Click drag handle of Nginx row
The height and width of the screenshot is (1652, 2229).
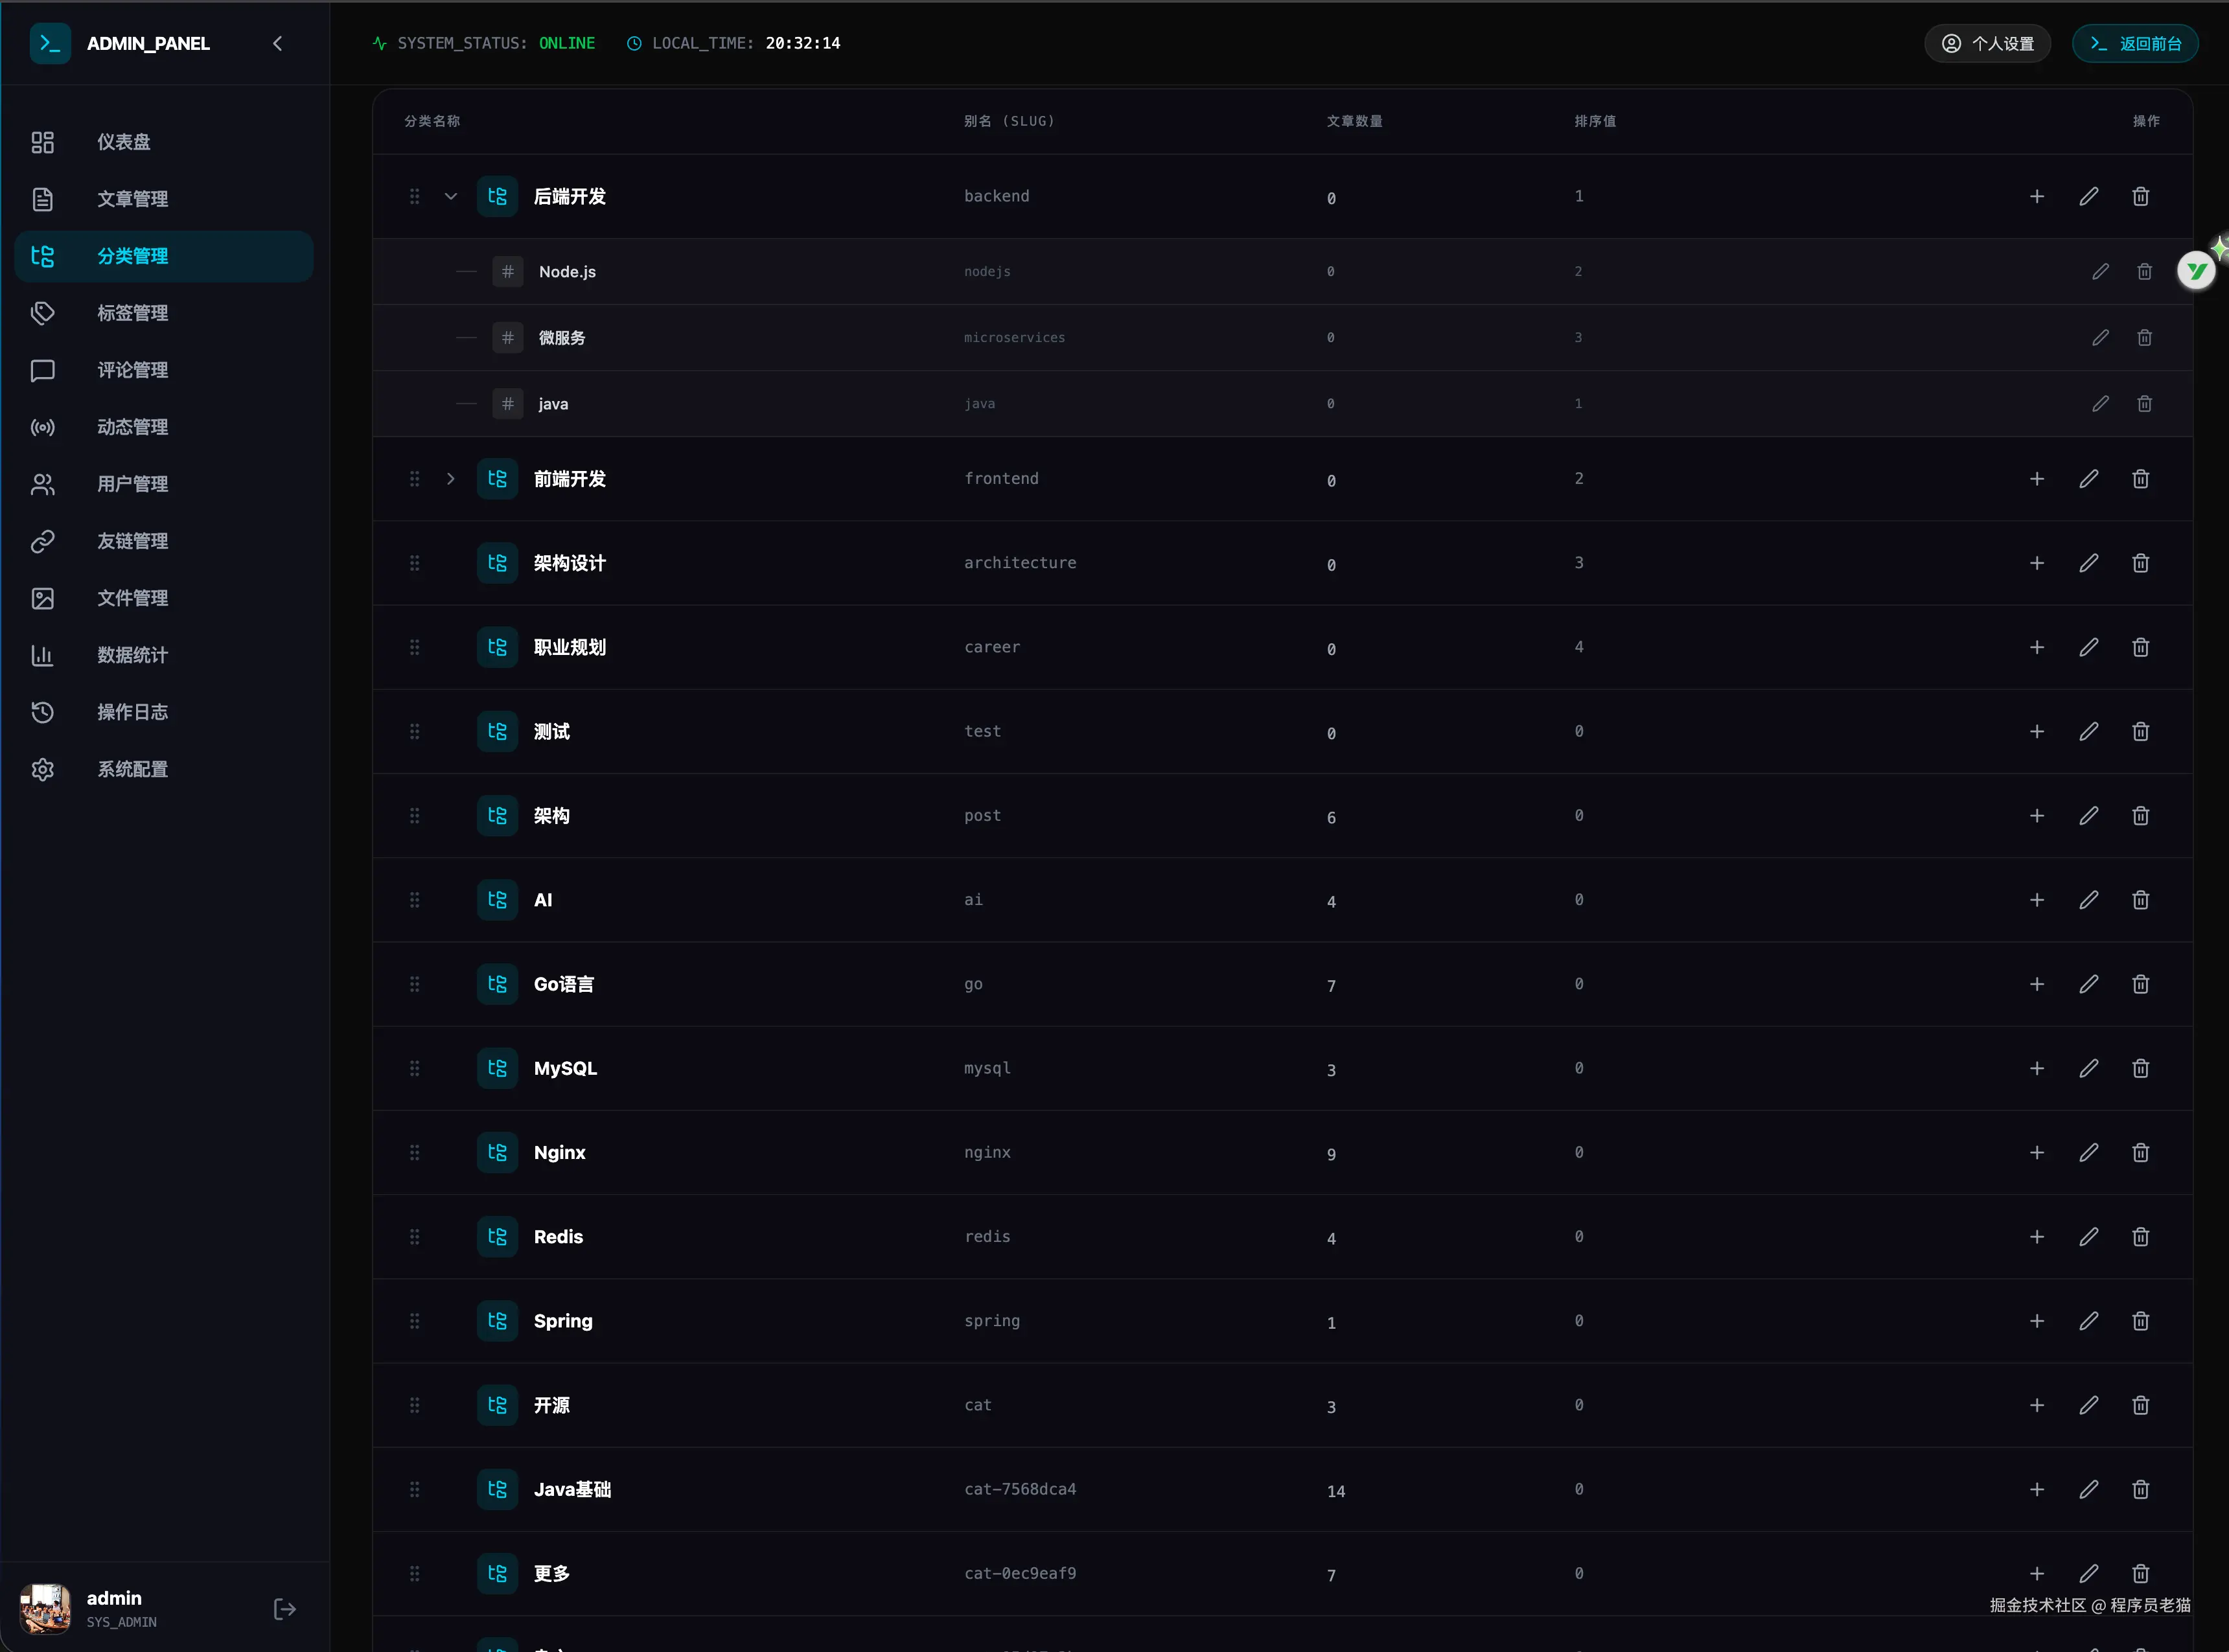414,1152
